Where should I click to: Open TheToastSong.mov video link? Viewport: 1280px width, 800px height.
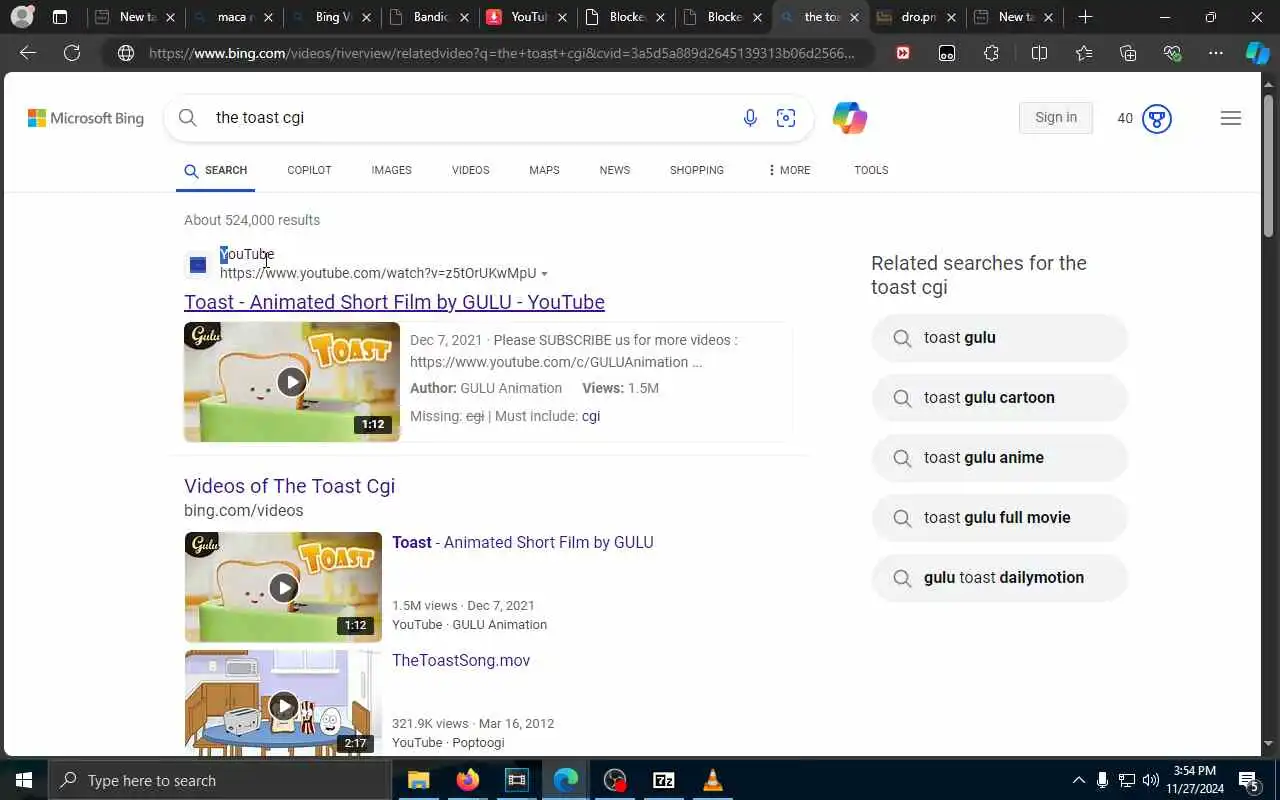461,661
